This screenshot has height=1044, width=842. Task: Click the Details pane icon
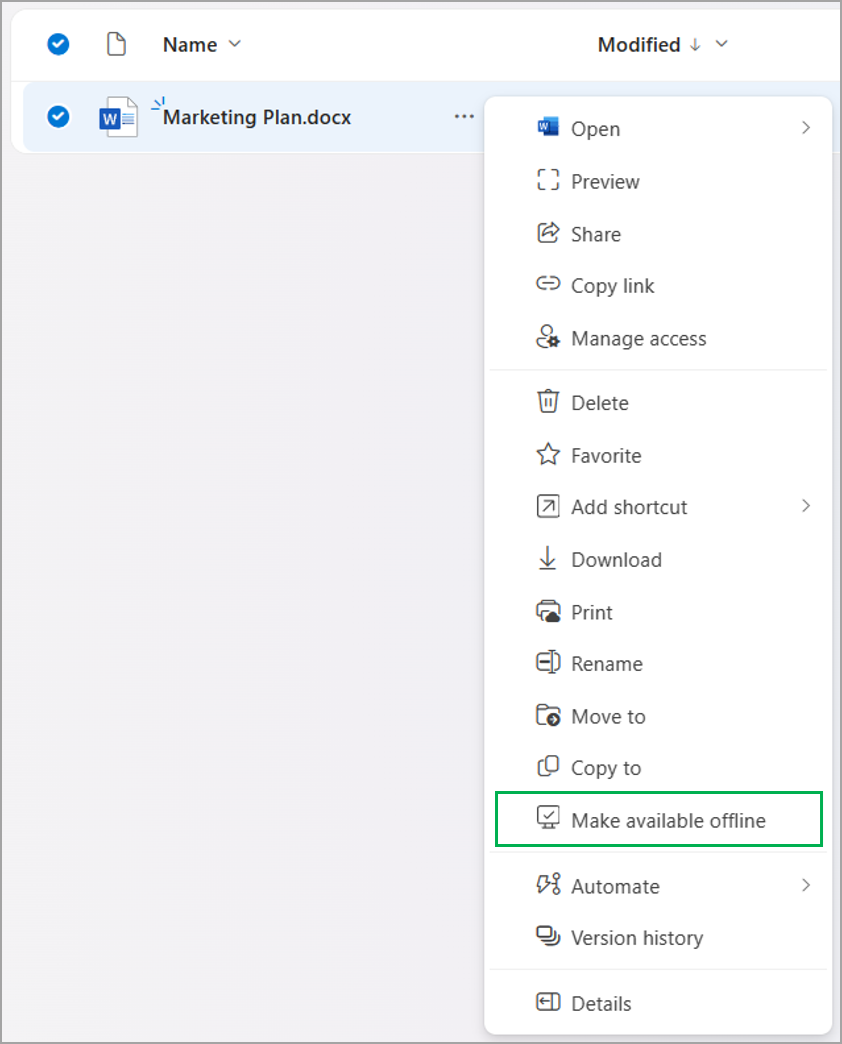(x=548, y=1001)
